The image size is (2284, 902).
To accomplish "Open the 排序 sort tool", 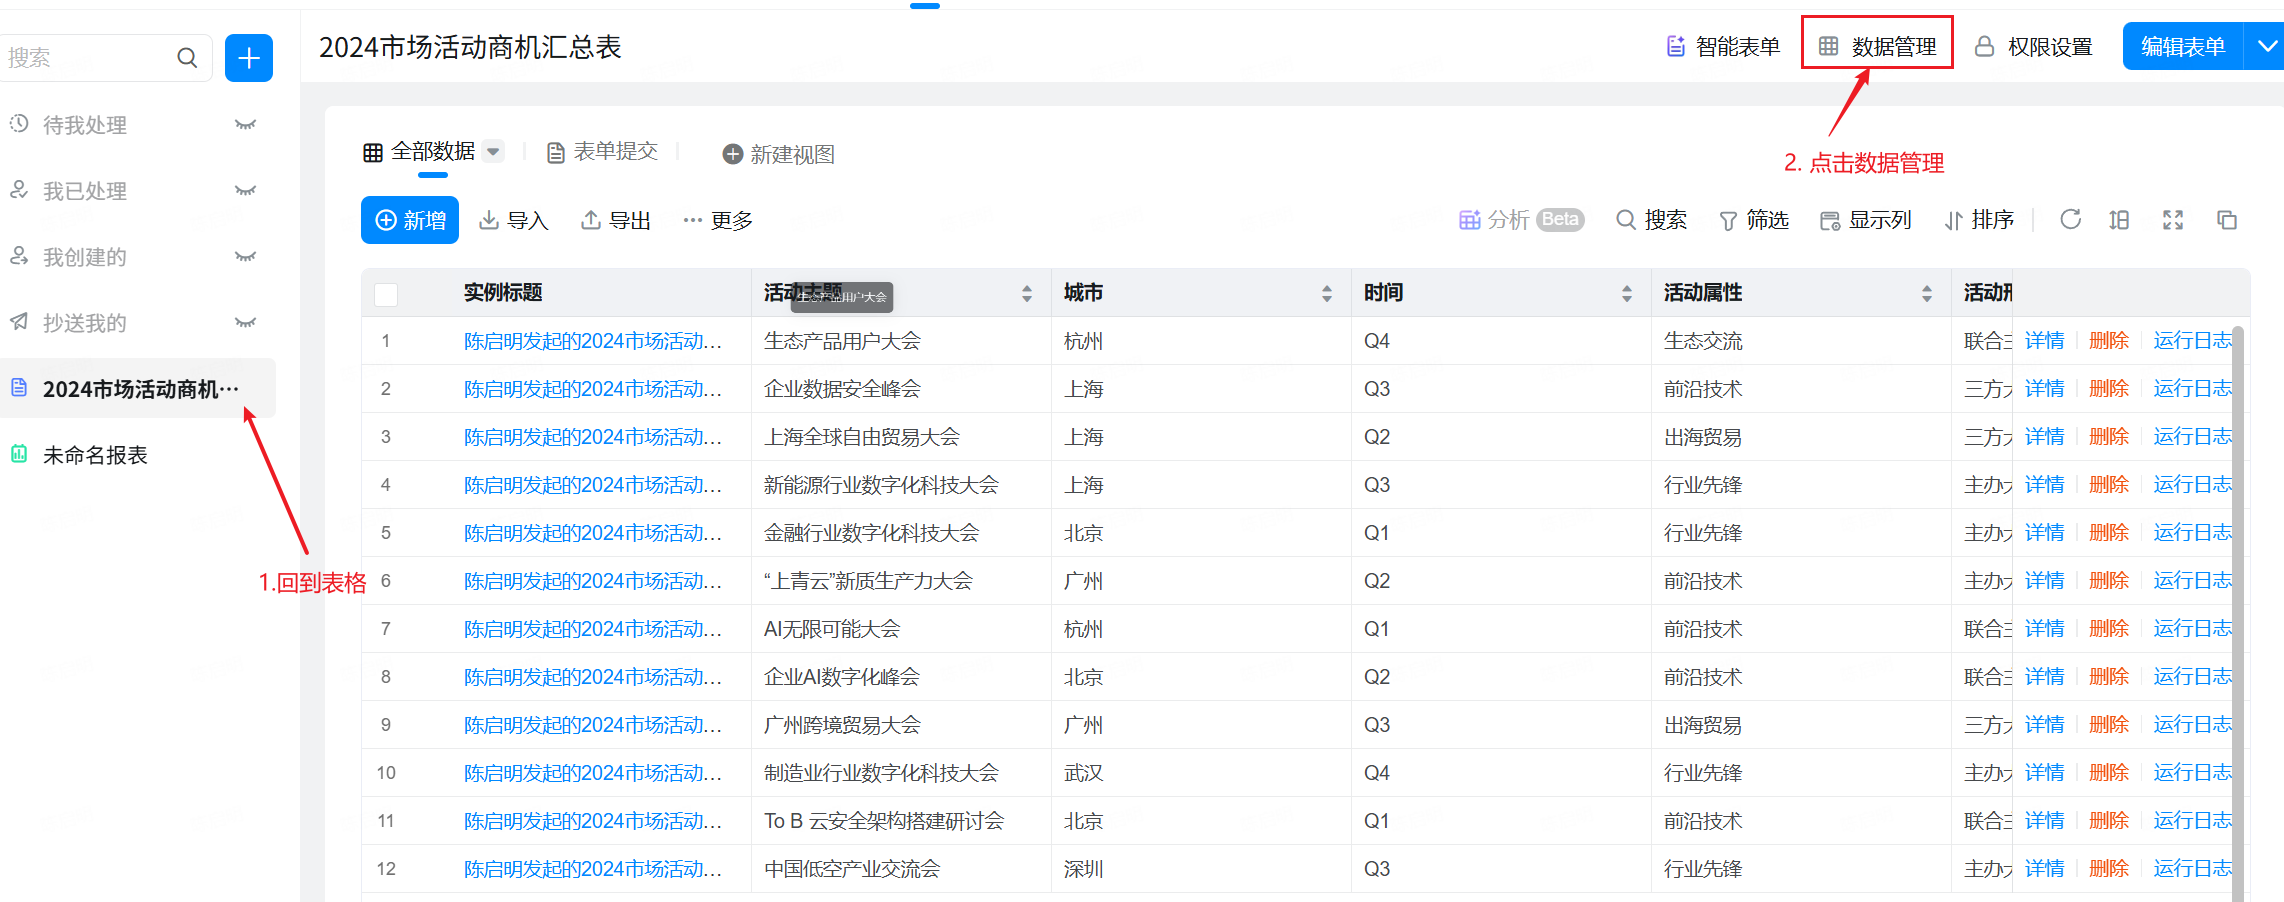I will click(x=1979, y=220).
